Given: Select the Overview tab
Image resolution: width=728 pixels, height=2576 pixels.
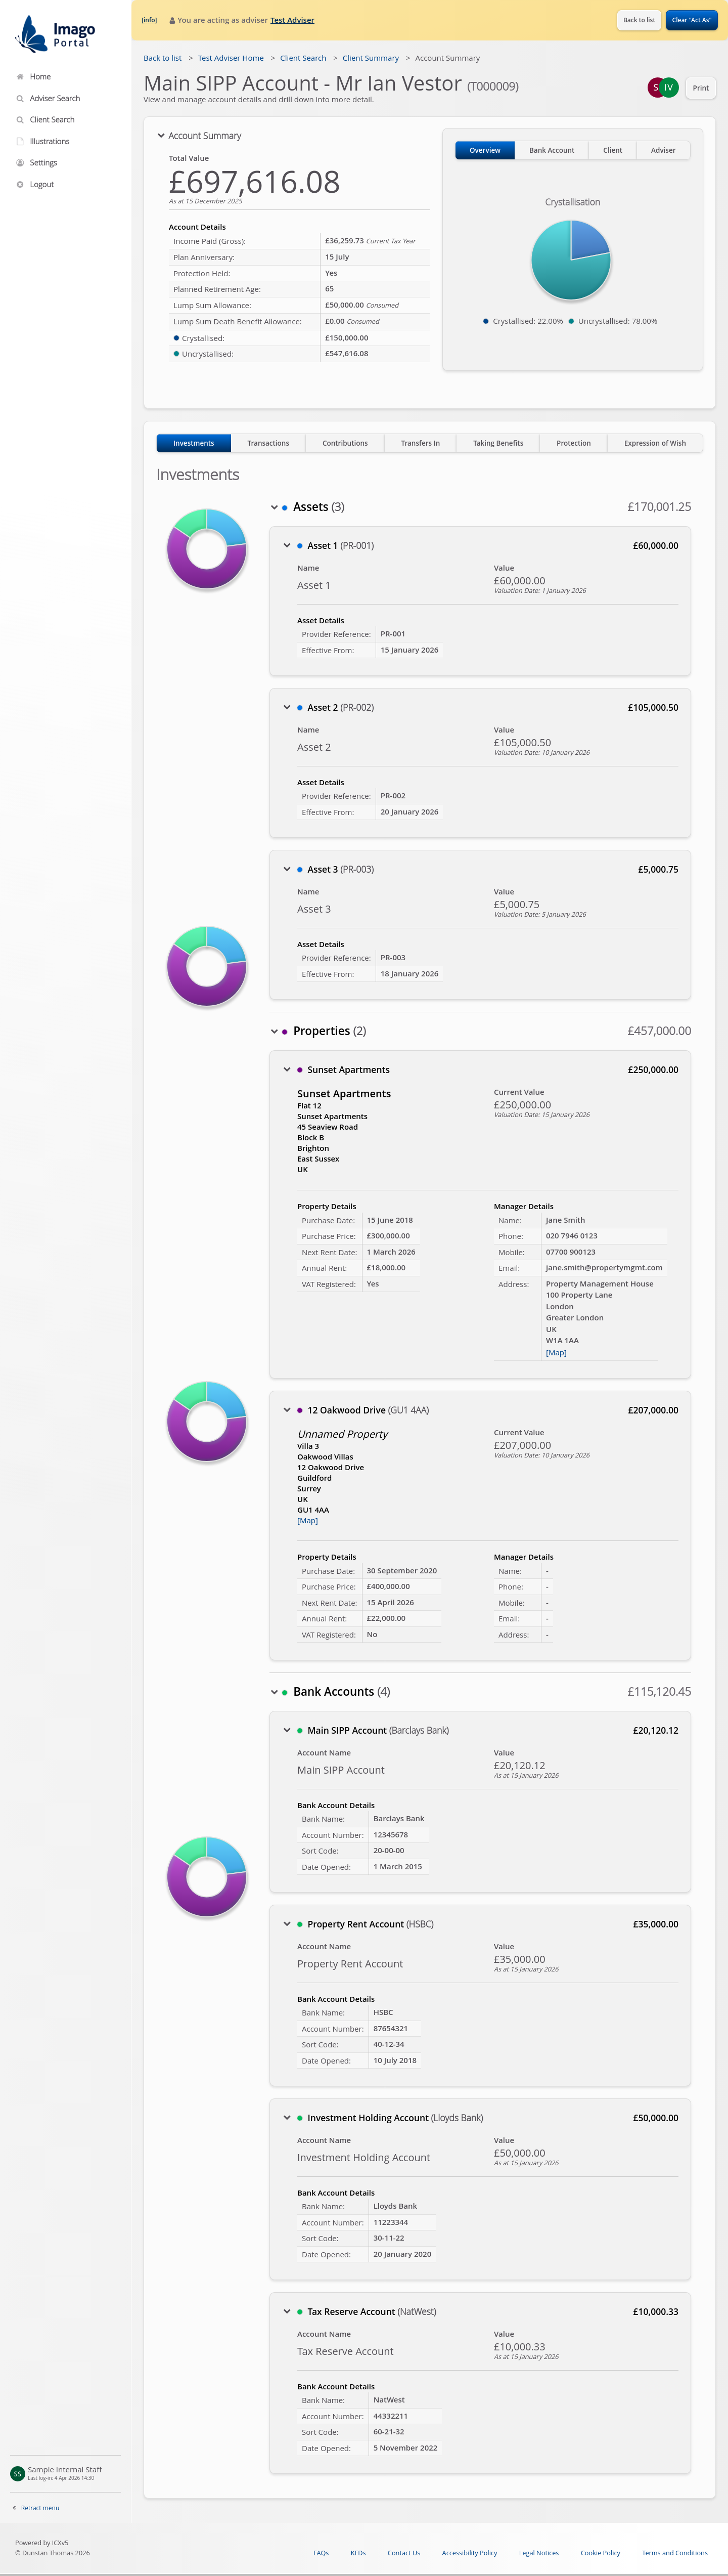Looking at the screenshot, I should [x=485, y=150].
